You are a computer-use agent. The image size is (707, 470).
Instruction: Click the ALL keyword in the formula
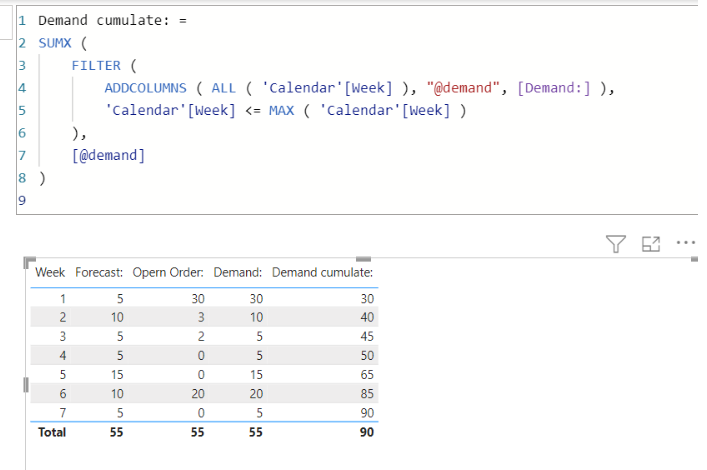click(x=224, y=88)
